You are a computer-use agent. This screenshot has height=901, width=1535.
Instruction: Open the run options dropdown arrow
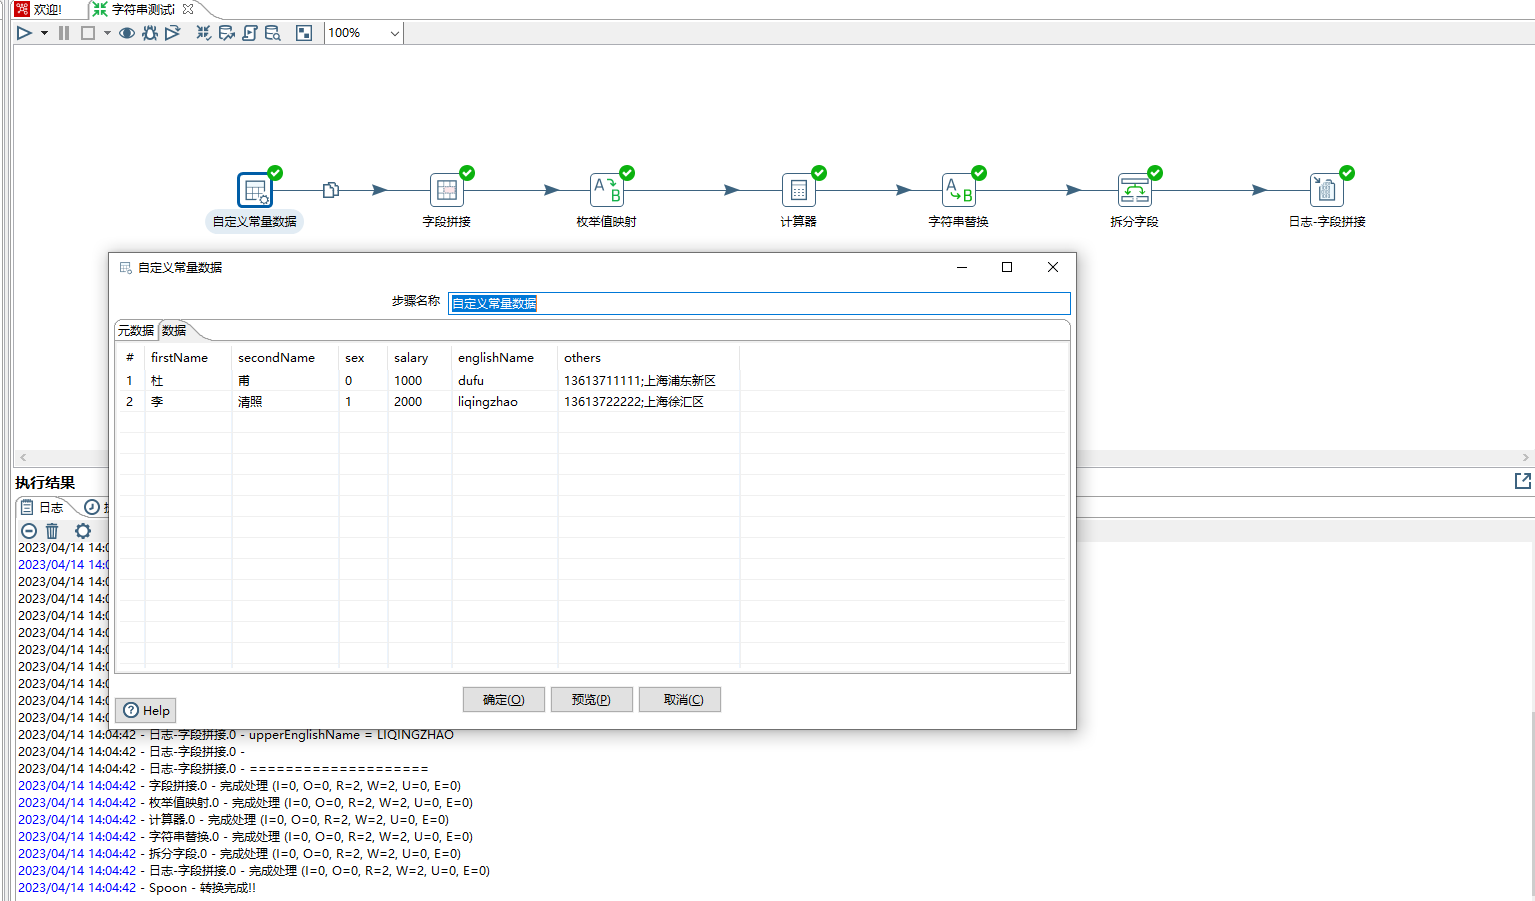(x=44, y=33)
